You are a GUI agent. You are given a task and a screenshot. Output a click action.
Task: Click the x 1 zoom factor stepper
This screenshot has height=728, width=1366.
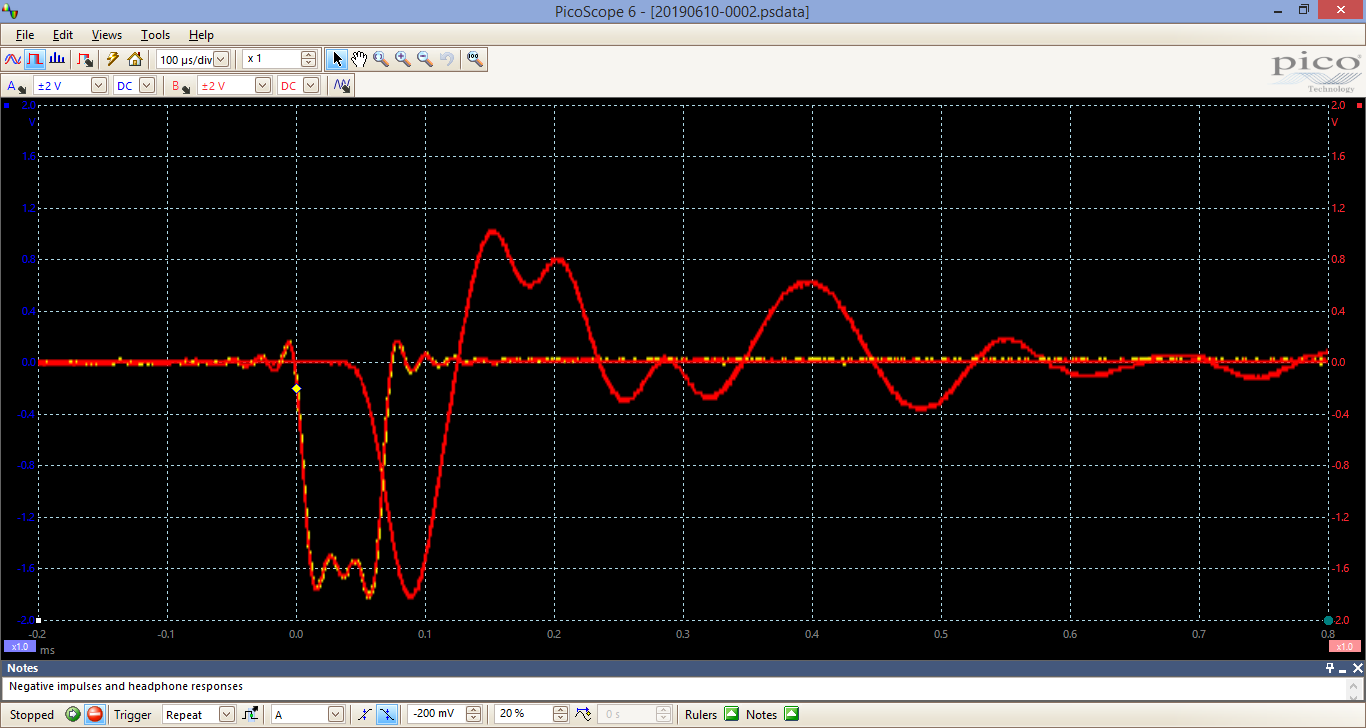[x=308, y=59]
